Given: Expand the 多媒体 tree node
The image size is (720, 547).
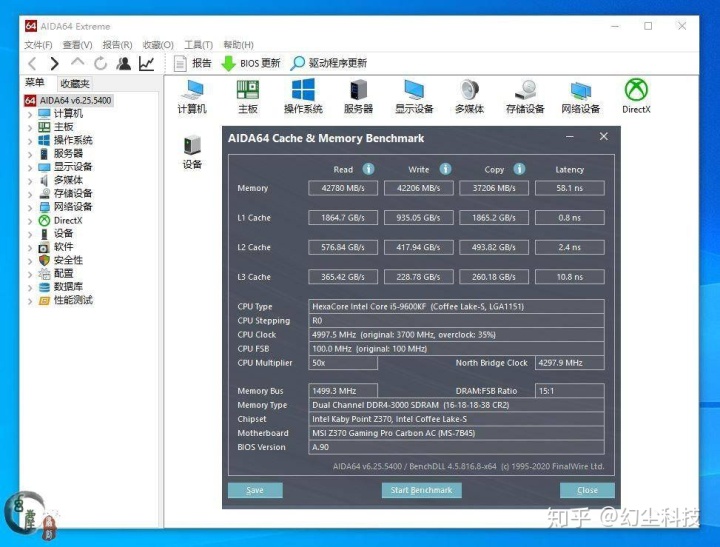Looking at the screenshot, I should coord(30,180).
